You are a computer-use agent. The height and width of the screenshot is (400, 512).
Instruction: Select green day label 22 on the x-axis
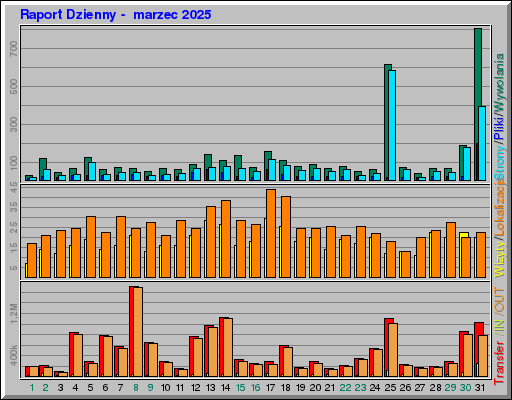coord(346,388)
